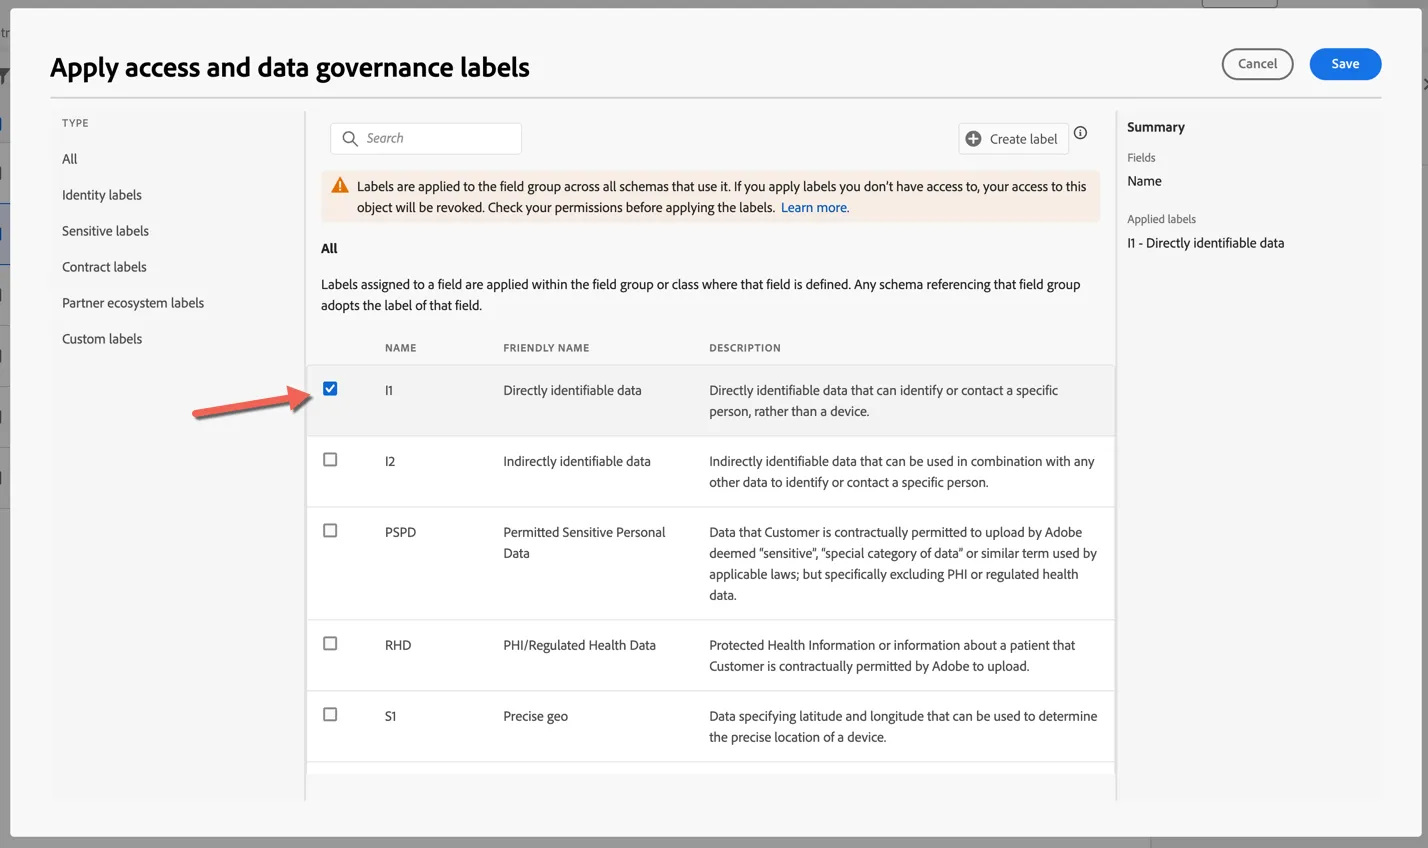Tick the RHD label checkbox
This screenshot has height=848, width=1428.
[x=330, y=644]
